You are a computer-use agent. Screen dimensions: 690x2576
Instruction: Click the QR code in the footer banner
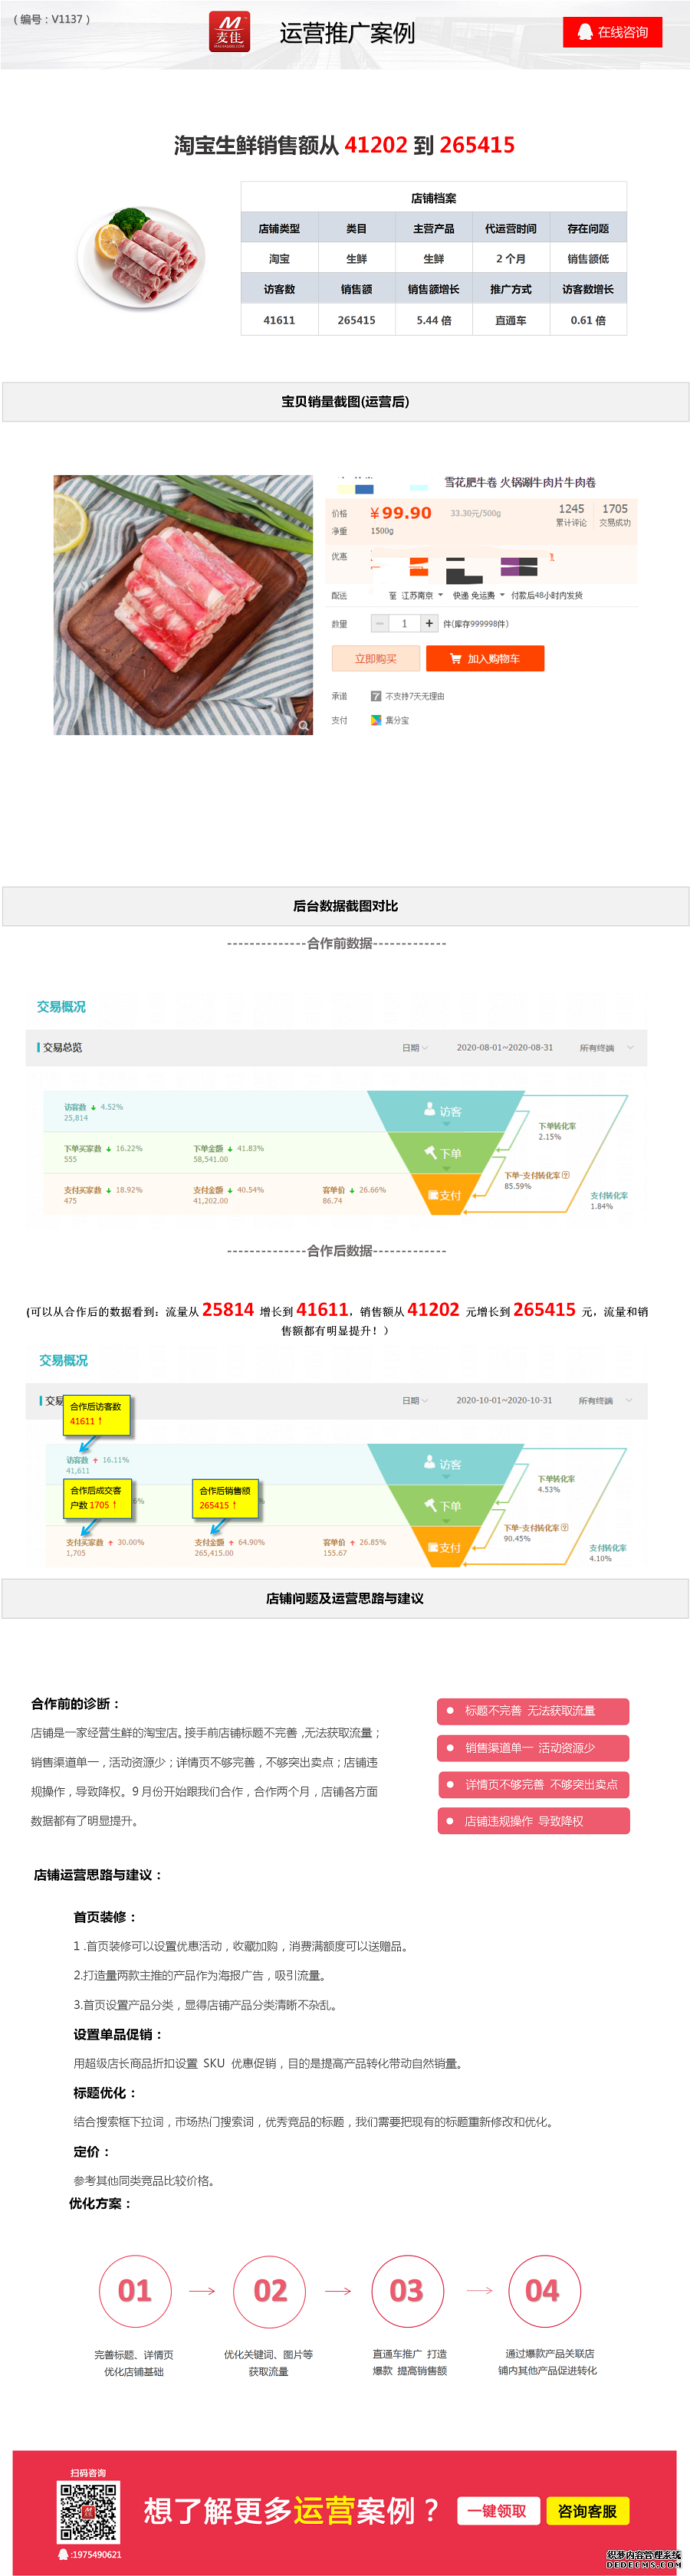click(88, 2511)
